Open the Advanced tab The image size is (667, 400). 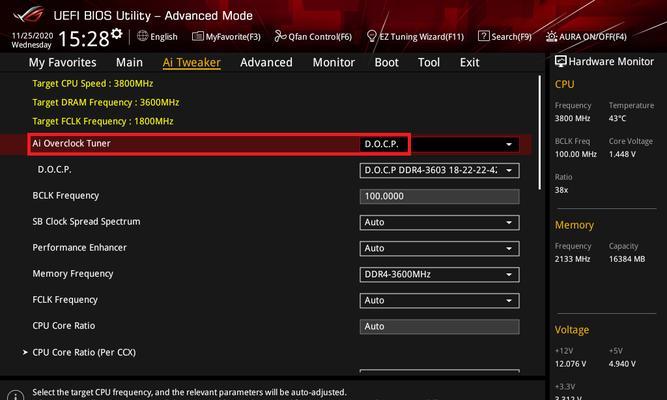[266, 63]
